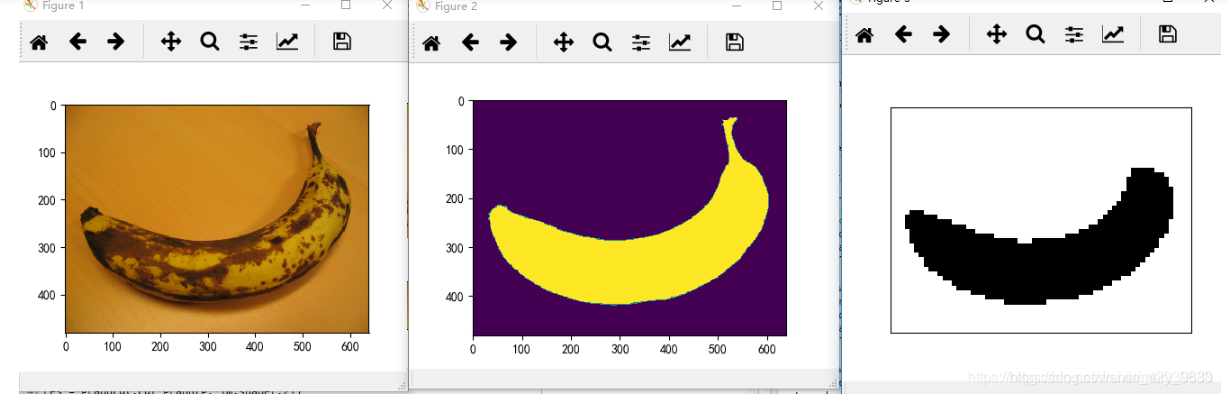Select Pan tool in Figure 2 toolbar
This screenshot has height=407, width=1228.
click(563, 42)
